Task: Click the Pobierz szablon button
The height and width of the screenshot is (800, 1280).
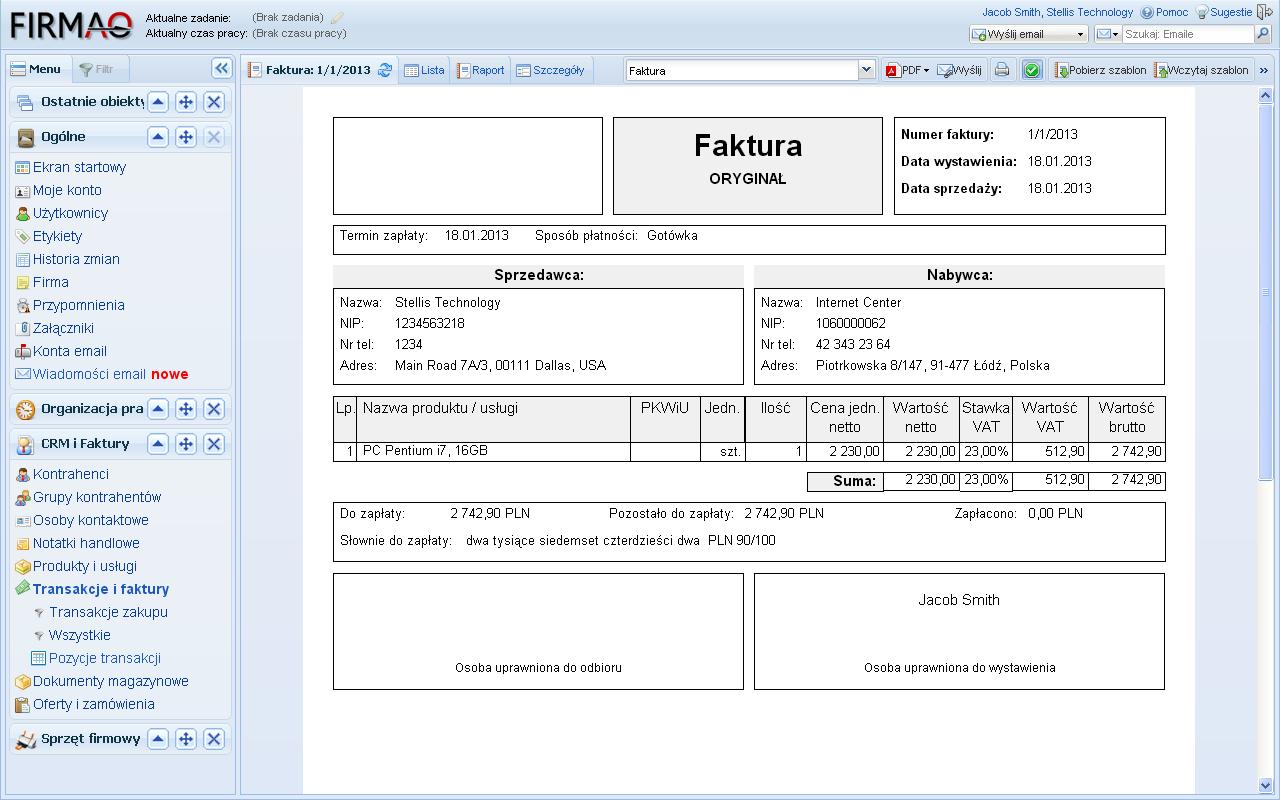Action: (x=1099, y=70)
